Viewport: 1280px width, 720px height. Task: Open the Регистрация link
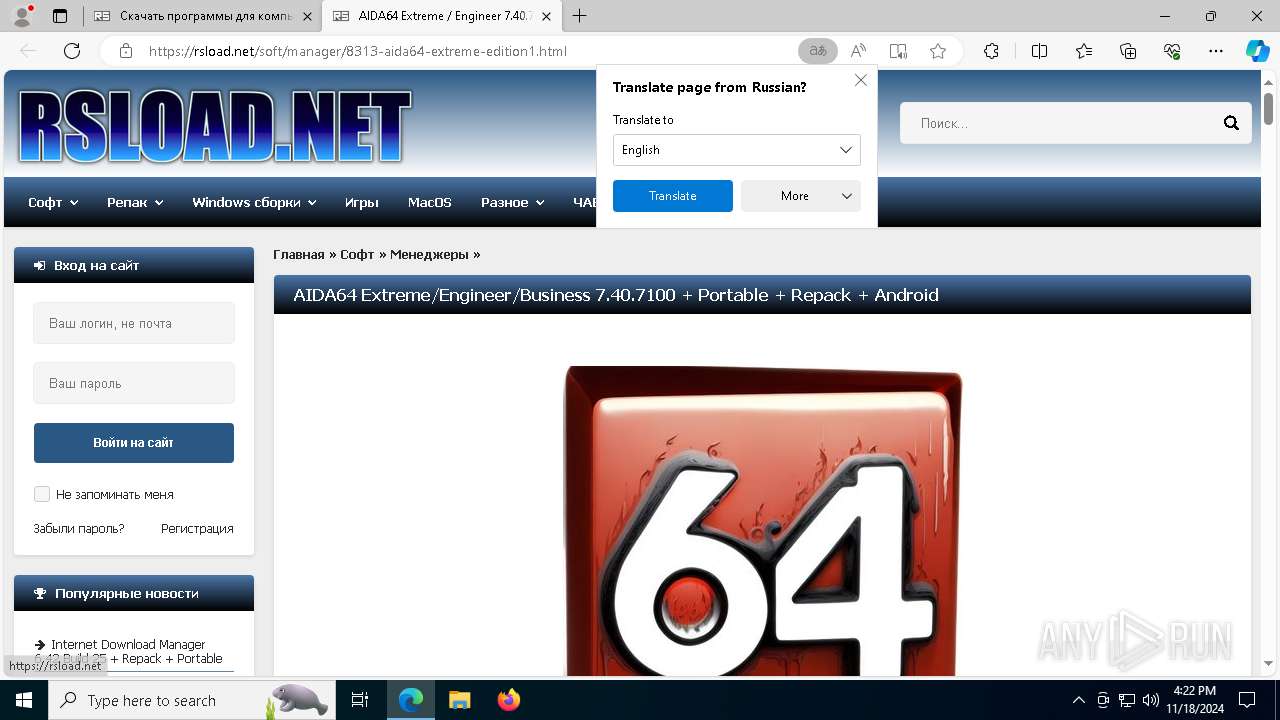click(x=197, y=528)
